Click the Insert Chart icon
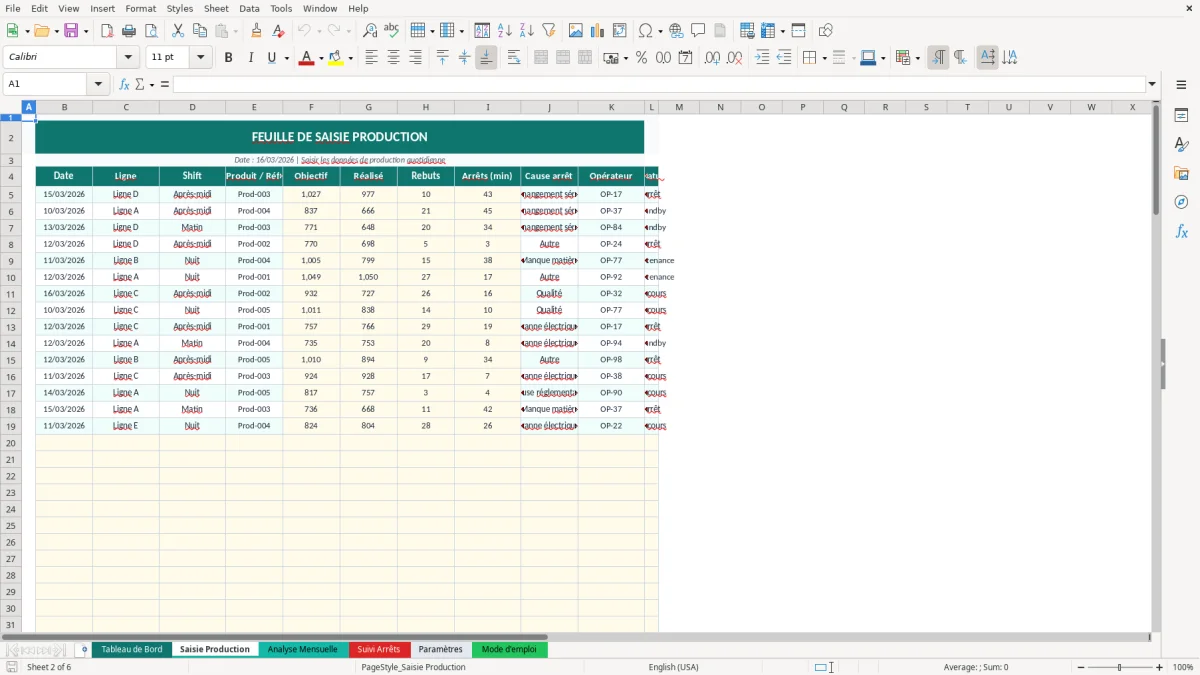The height and width of the screenshot is (675, 1200). tap(598, 31)
